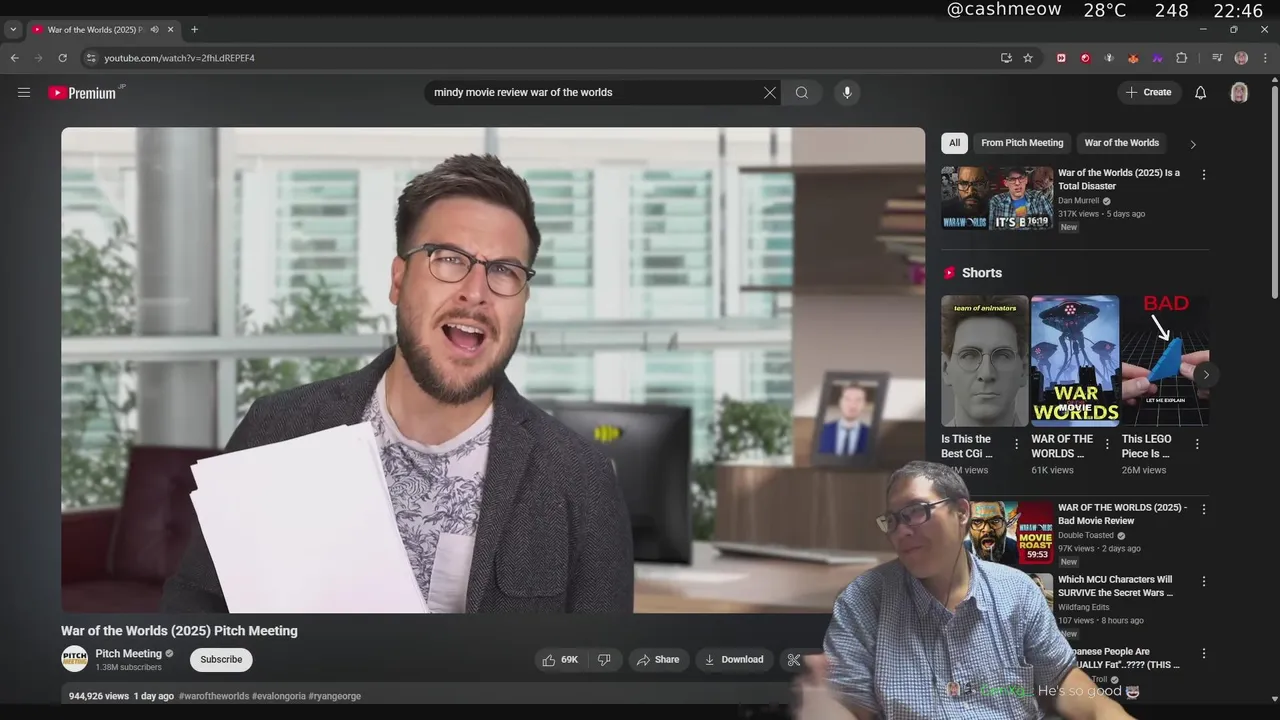Open options for Japanese People video
Screen dimensions: 1280x720
(1204, 653)
